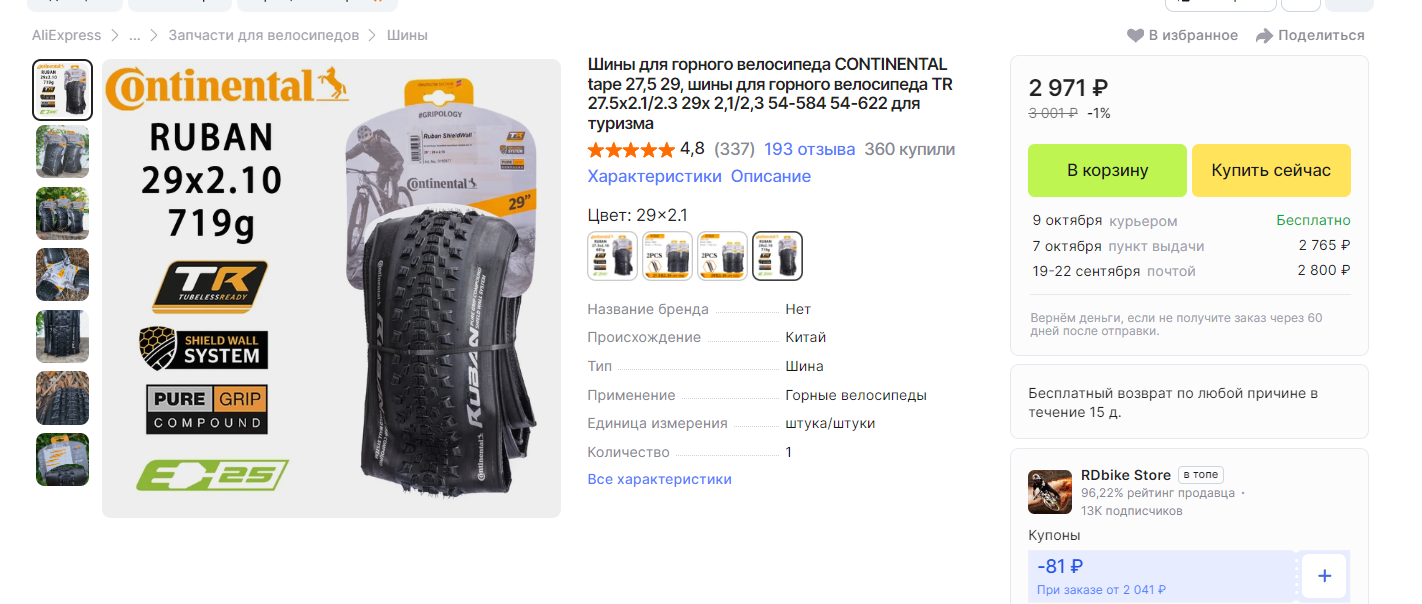Expand Все характеристики link

pyautogui.click(x=660, y=479)
